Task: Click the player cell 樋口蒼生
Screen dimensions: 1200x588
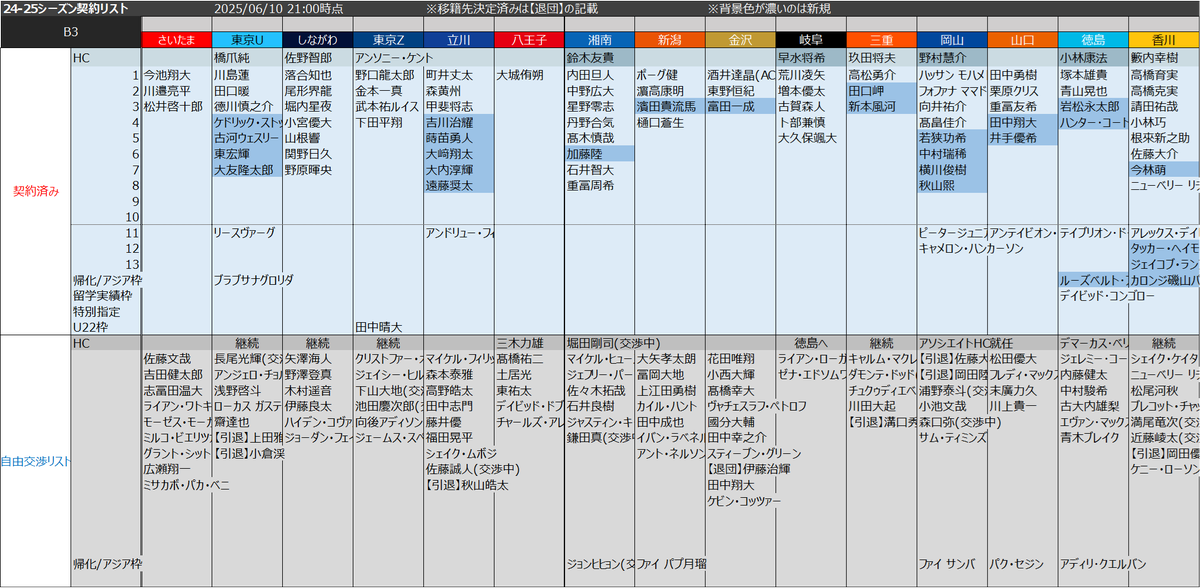Action: pos(670,121)
